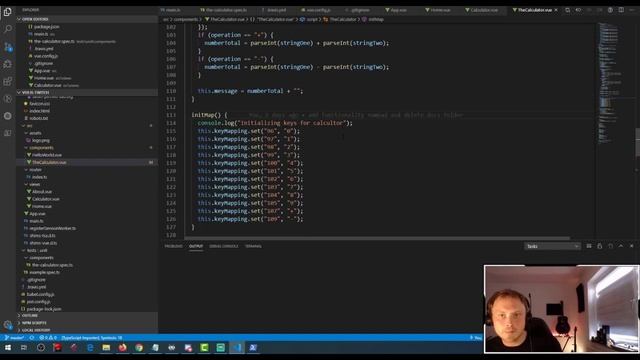This screenshot has width=640, height=360.
Task: Close the bottom panel
Action: click(631, 246)
